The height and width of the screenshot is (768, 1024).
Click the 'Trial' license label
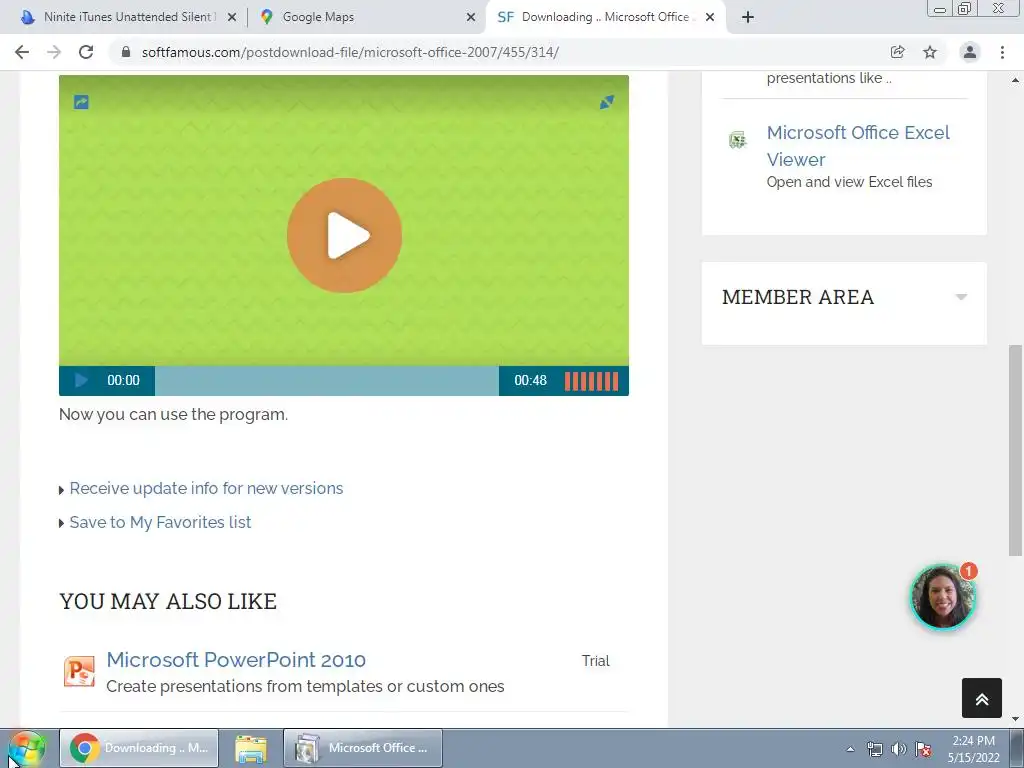pos(596,661)
